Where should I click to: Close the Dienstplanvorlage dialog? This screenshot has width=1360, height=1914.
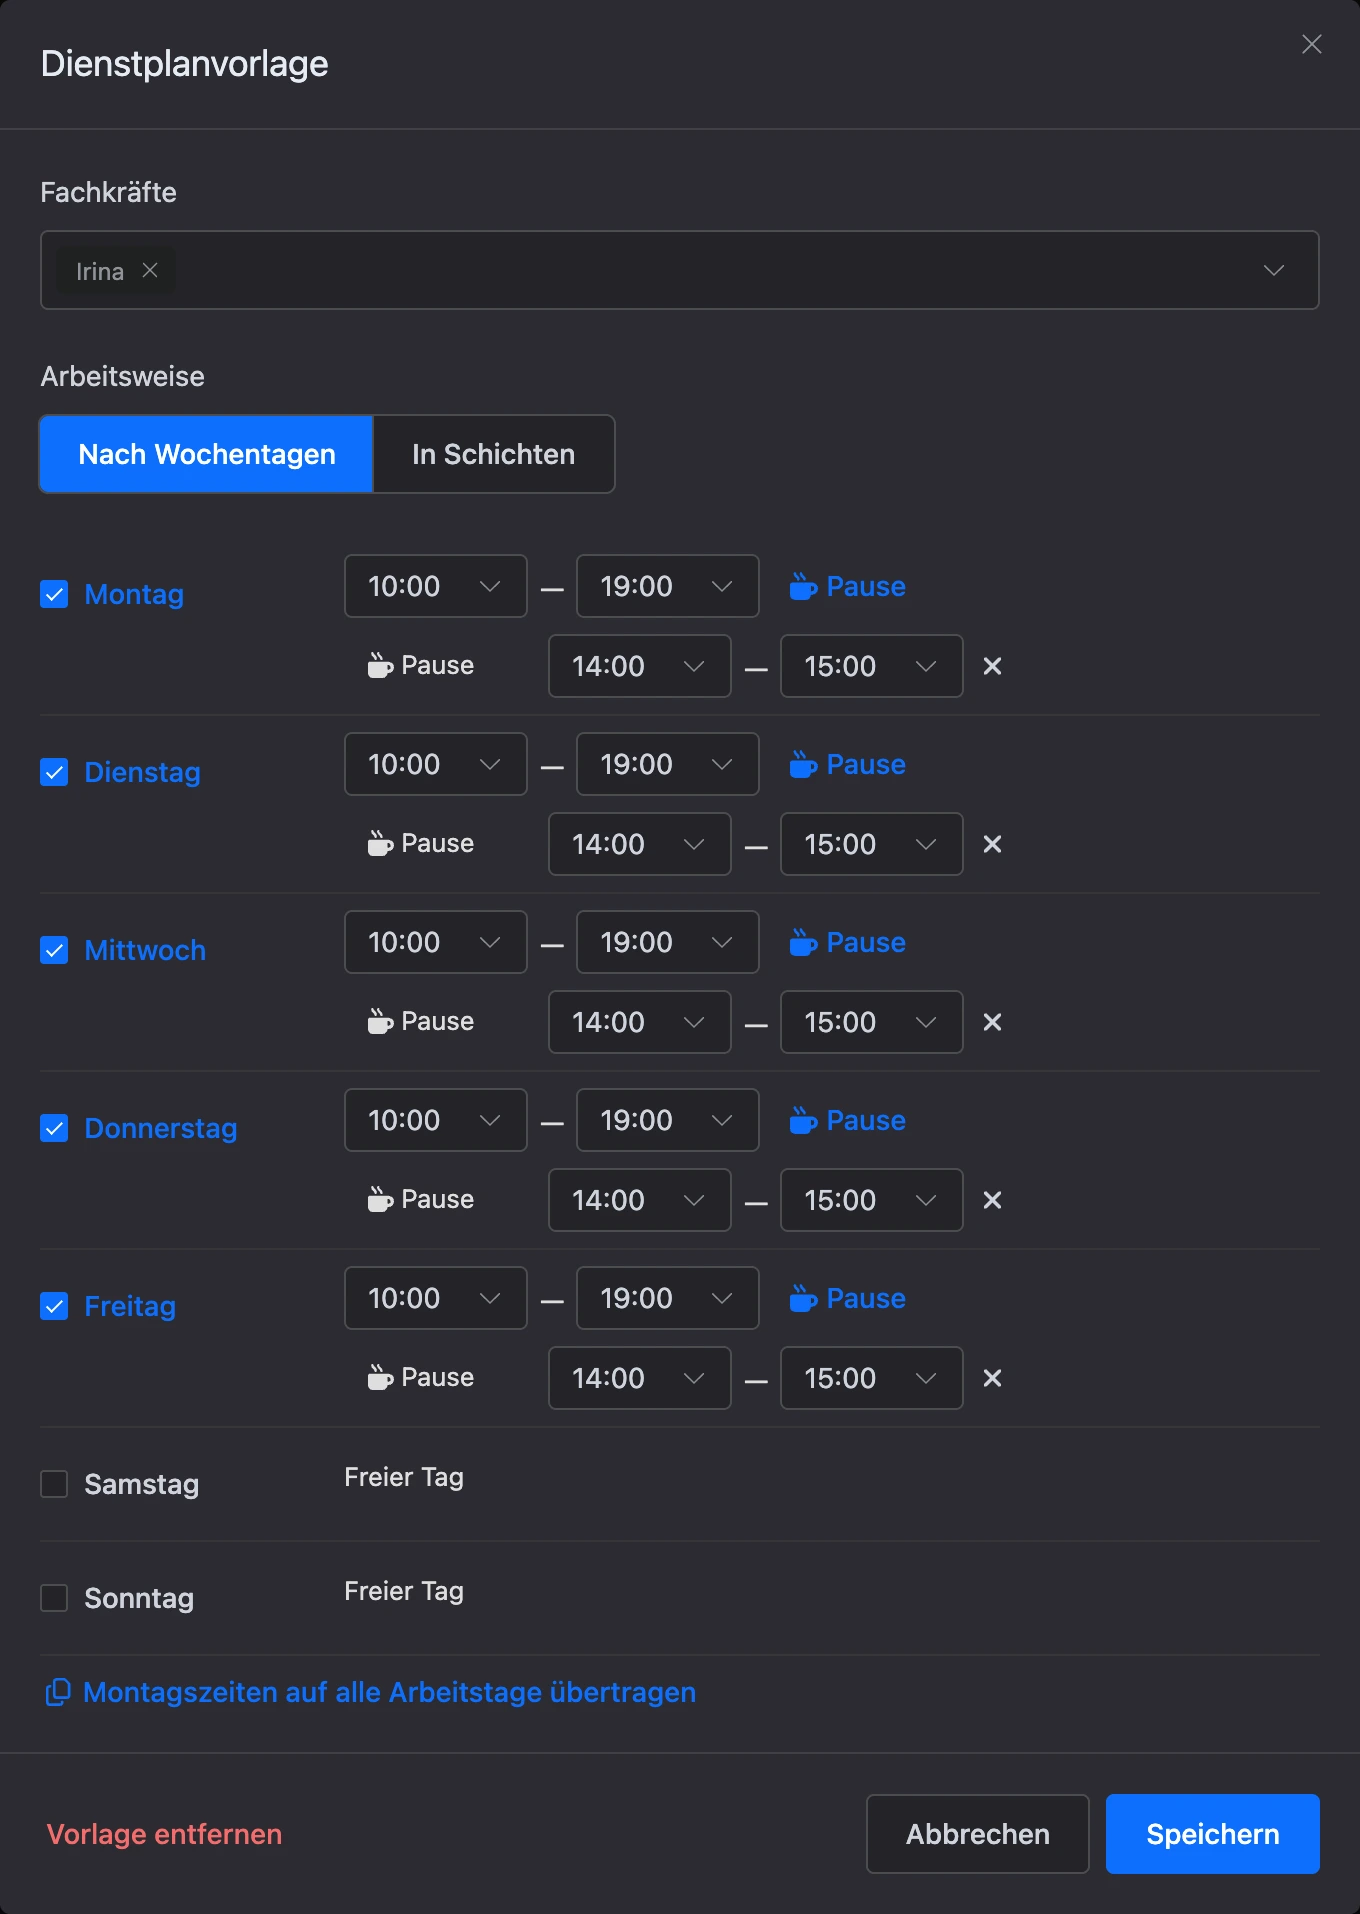coord(1311,44)
